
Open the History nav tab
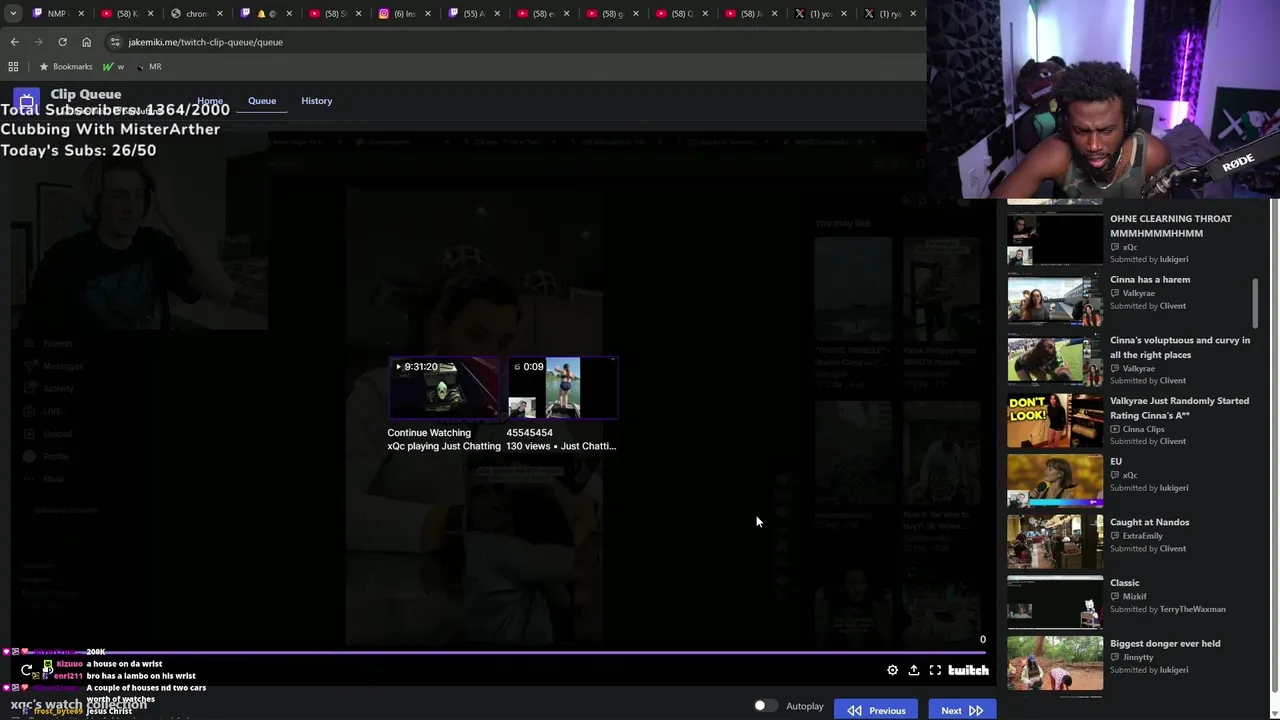[x=317, y=101]
